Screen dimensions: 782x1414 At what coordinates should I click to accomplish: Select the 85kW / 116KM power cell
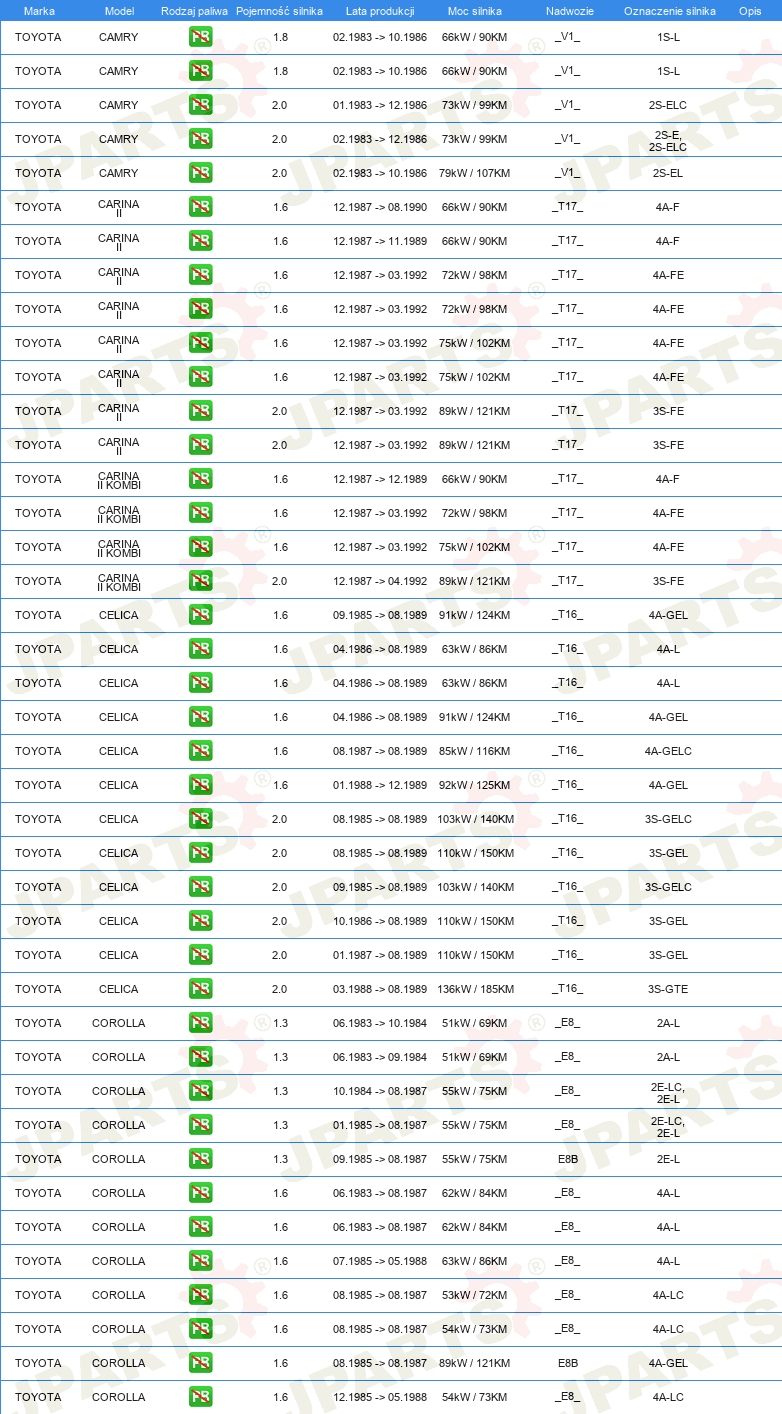(476, 751)
